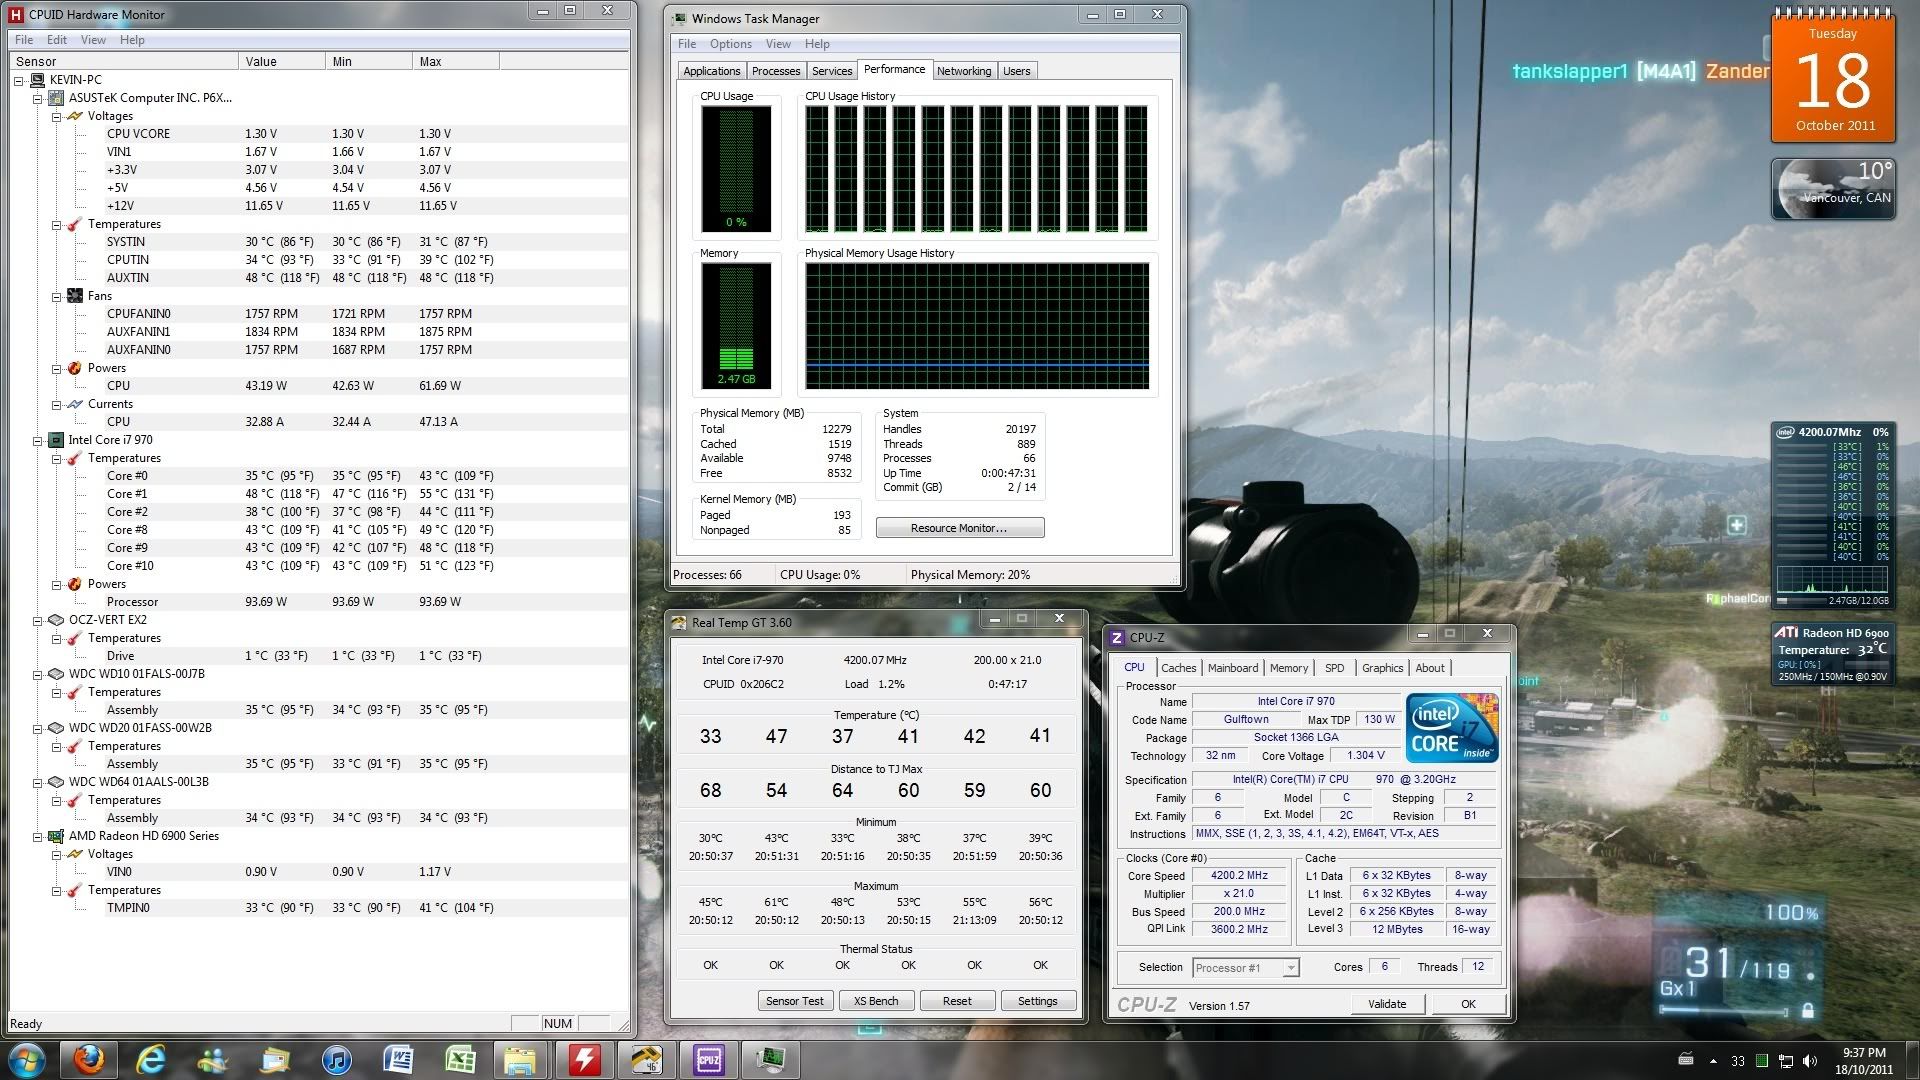Select the Core #10 temperature row
This screenshot has width=1920, height=1080.
point(318,566)
